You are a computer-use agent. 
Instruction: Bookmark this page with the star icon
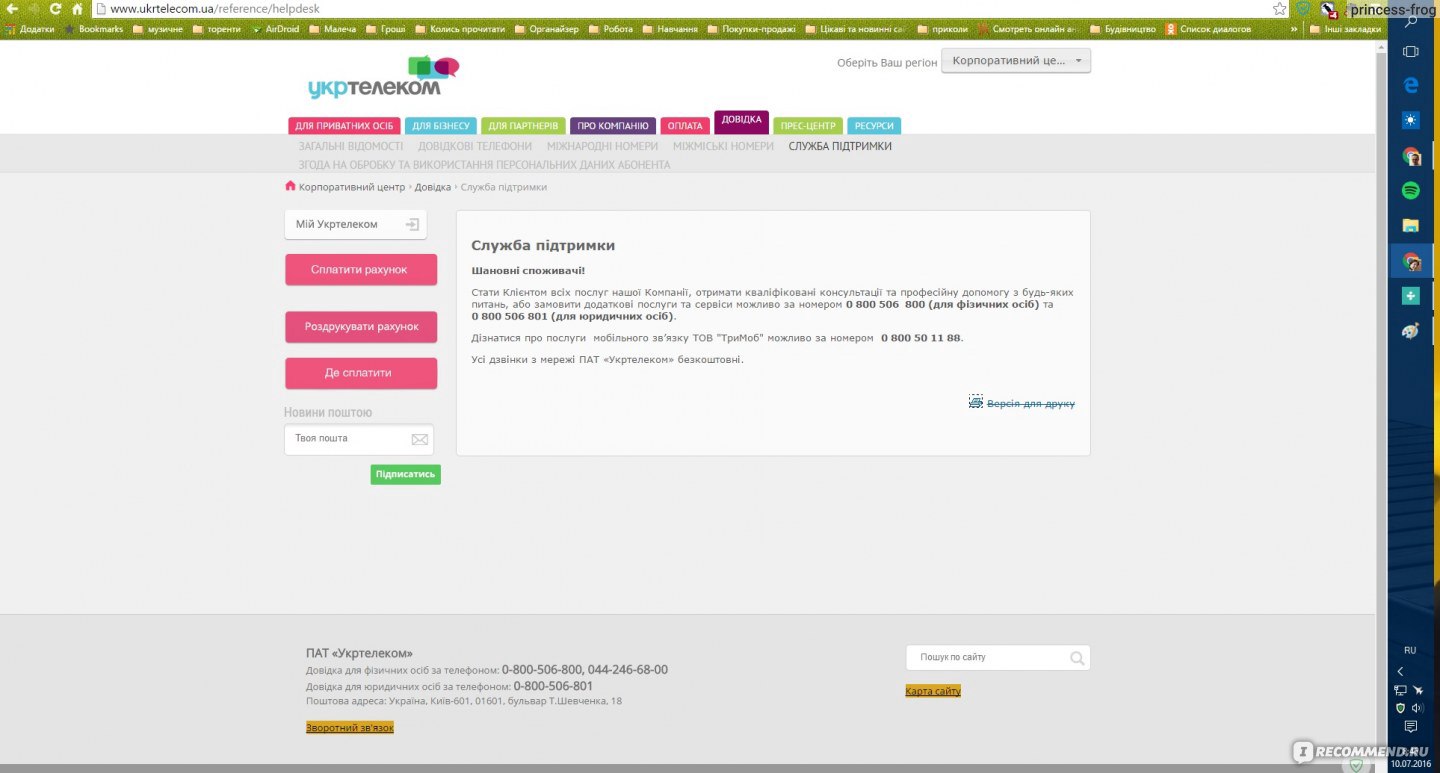point(1280,9)
